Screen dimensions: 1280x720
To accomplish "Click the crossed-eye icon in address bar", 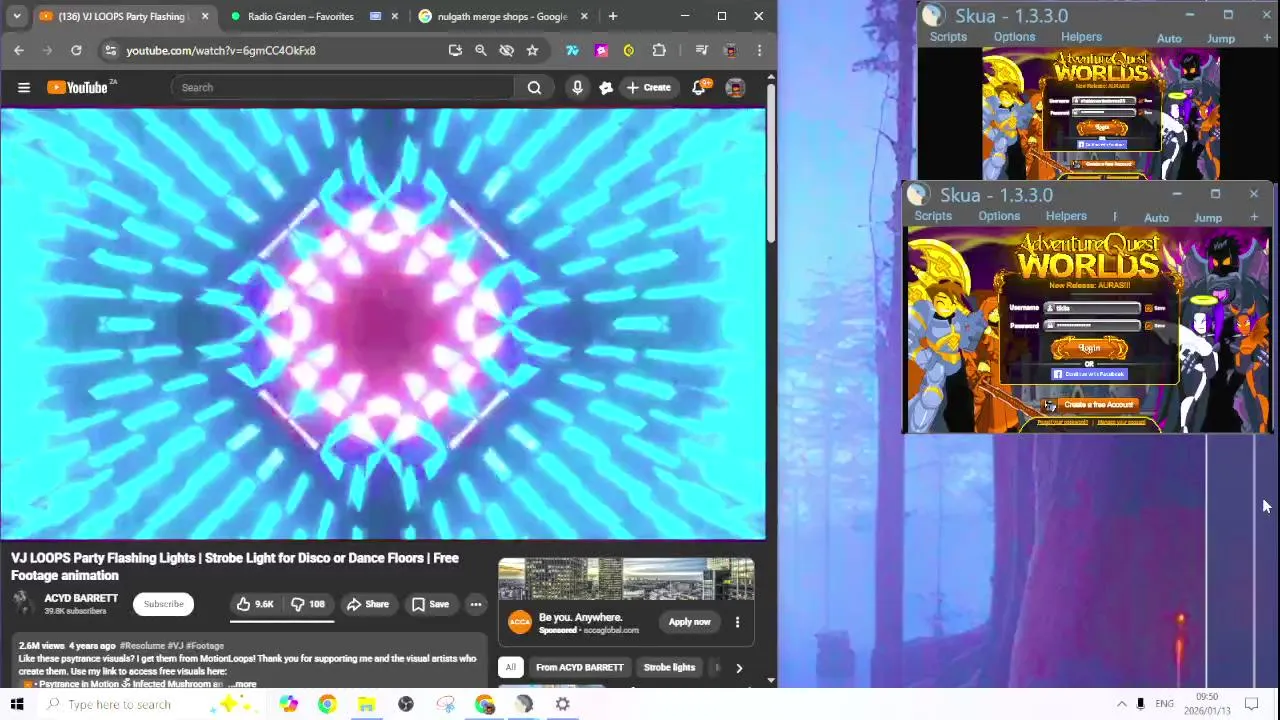I will tap(506, 50).
